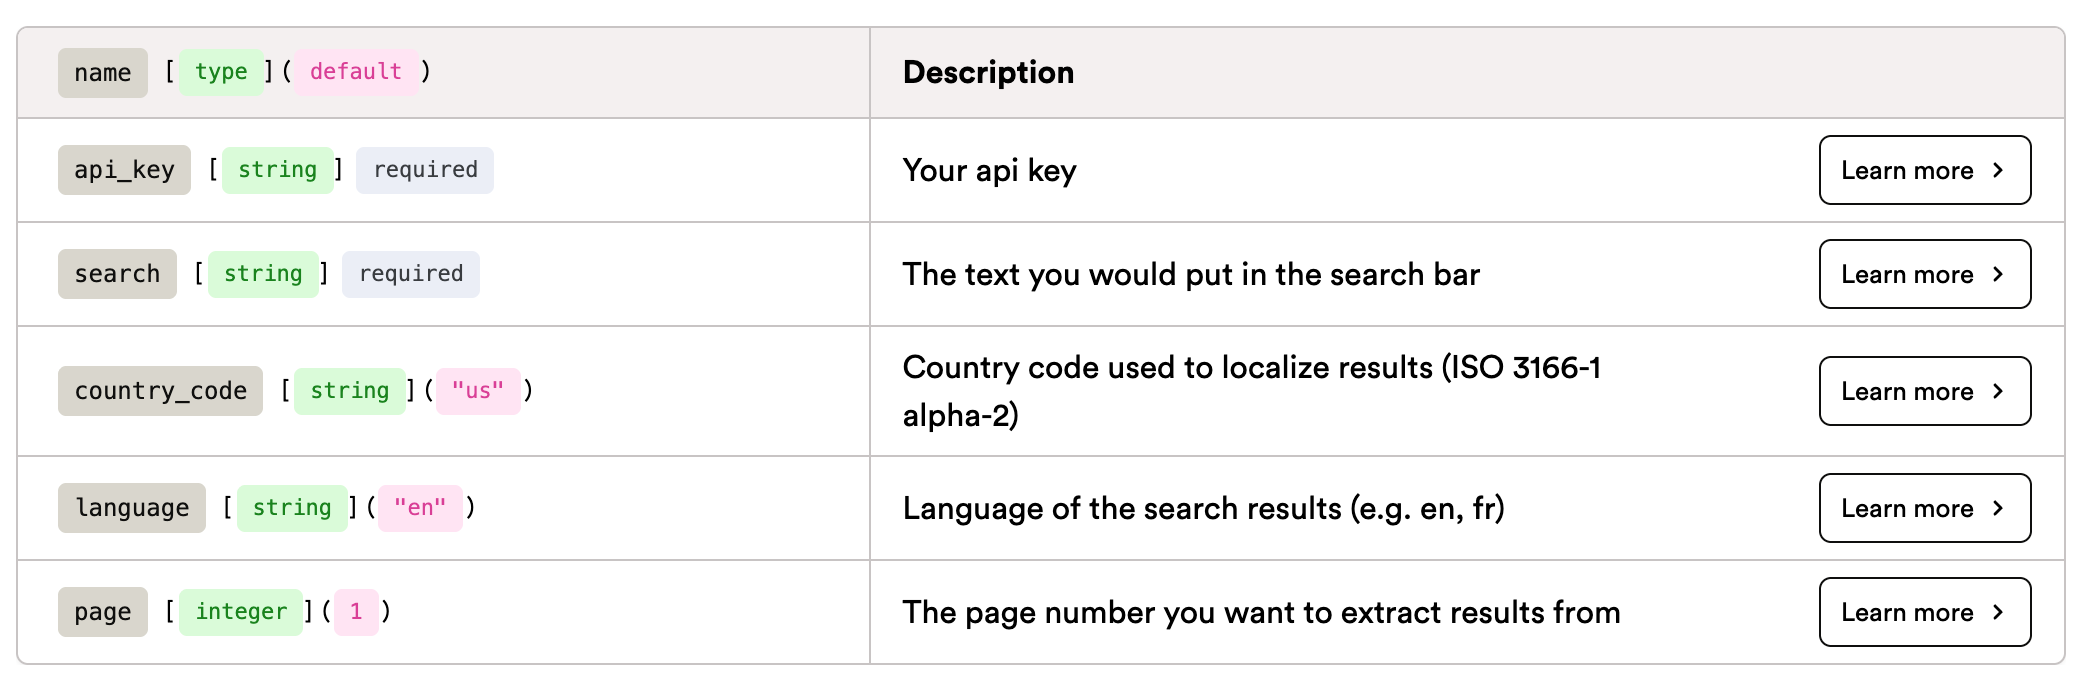Click the chevron icon beside search's Learn more

pos(1997,274)
